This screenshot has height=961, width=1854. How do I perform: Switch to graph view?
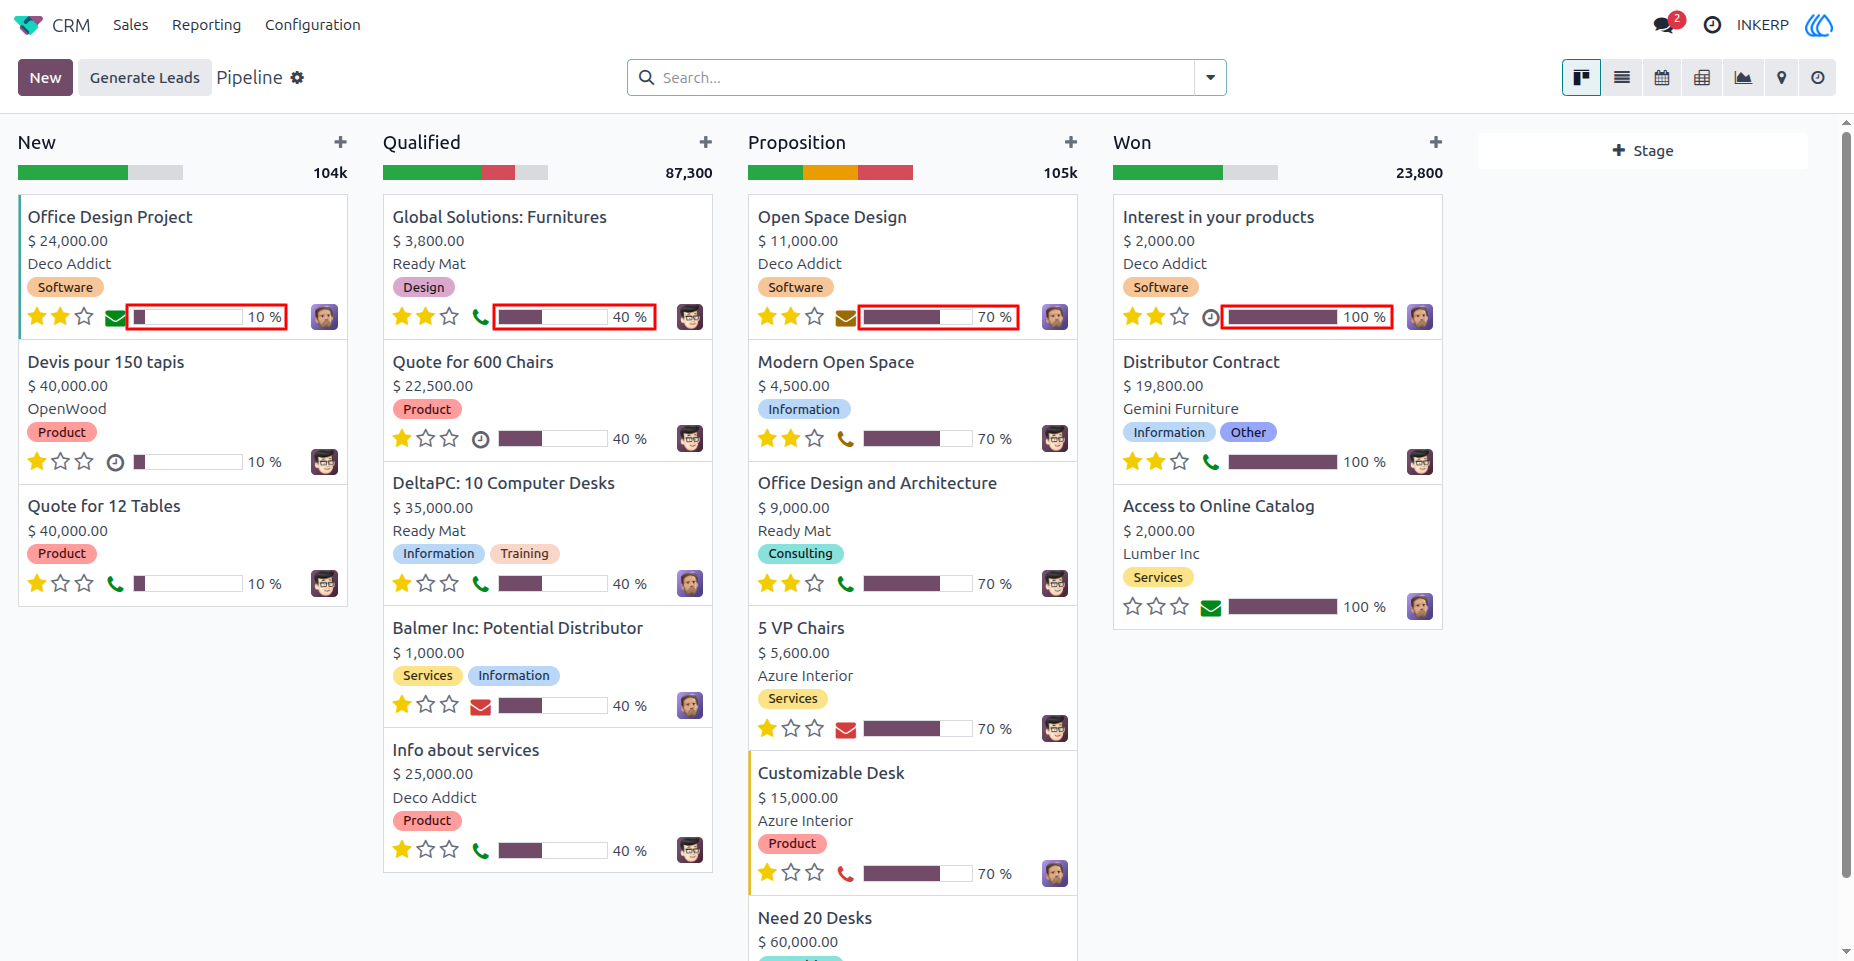(1743, 78)
